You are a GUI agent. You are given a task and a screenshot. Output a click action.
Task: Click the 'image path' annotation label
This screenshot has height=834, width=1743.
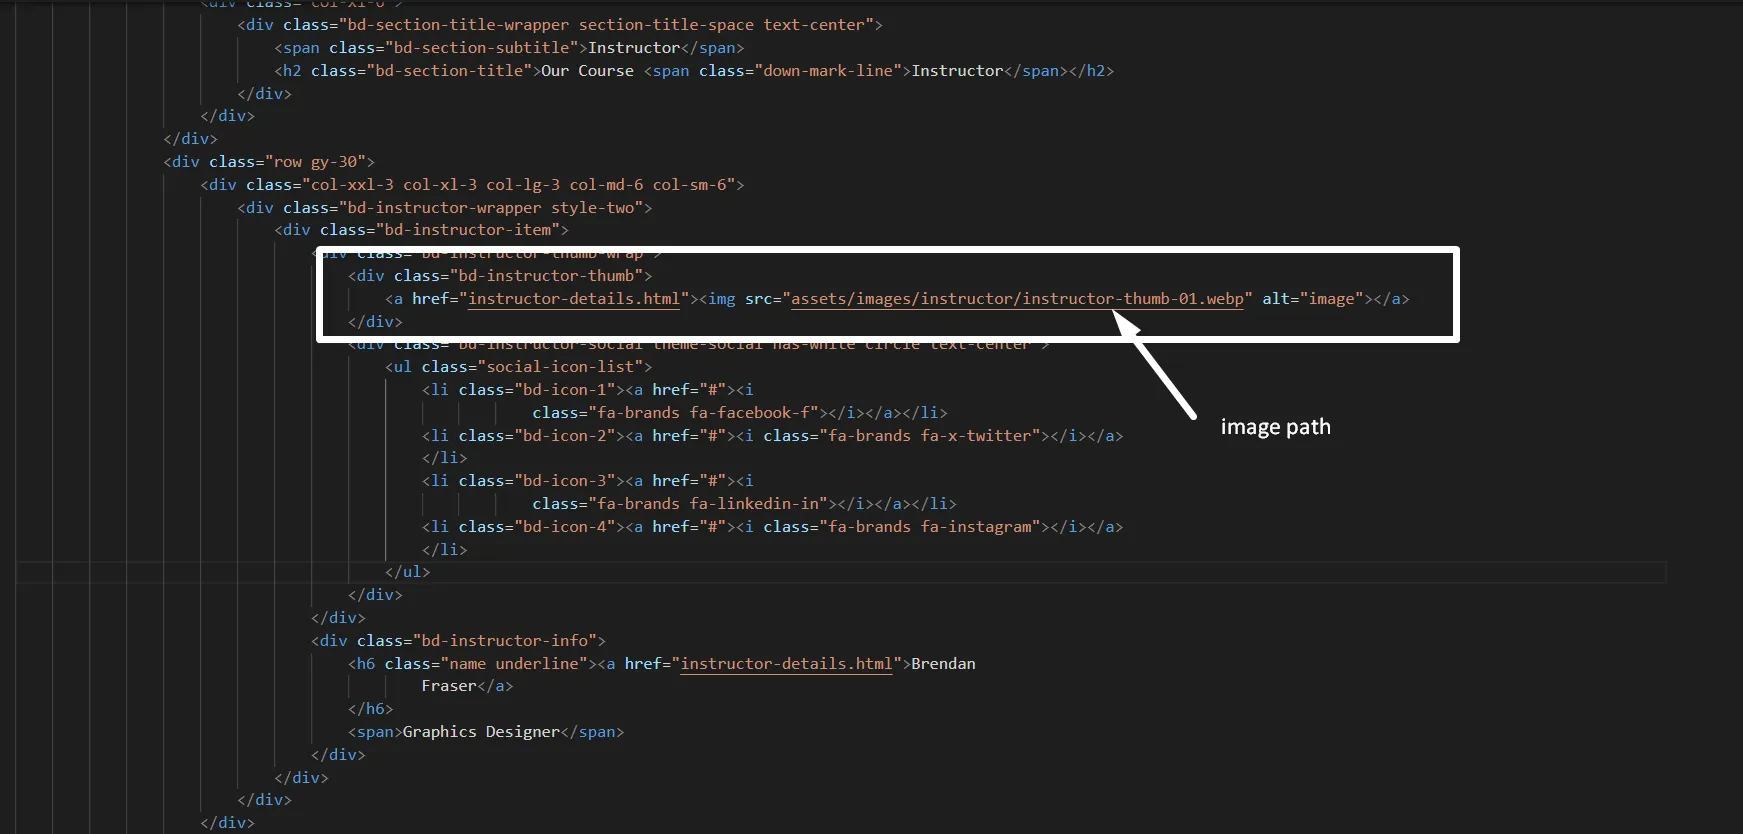pos(1275,427)
